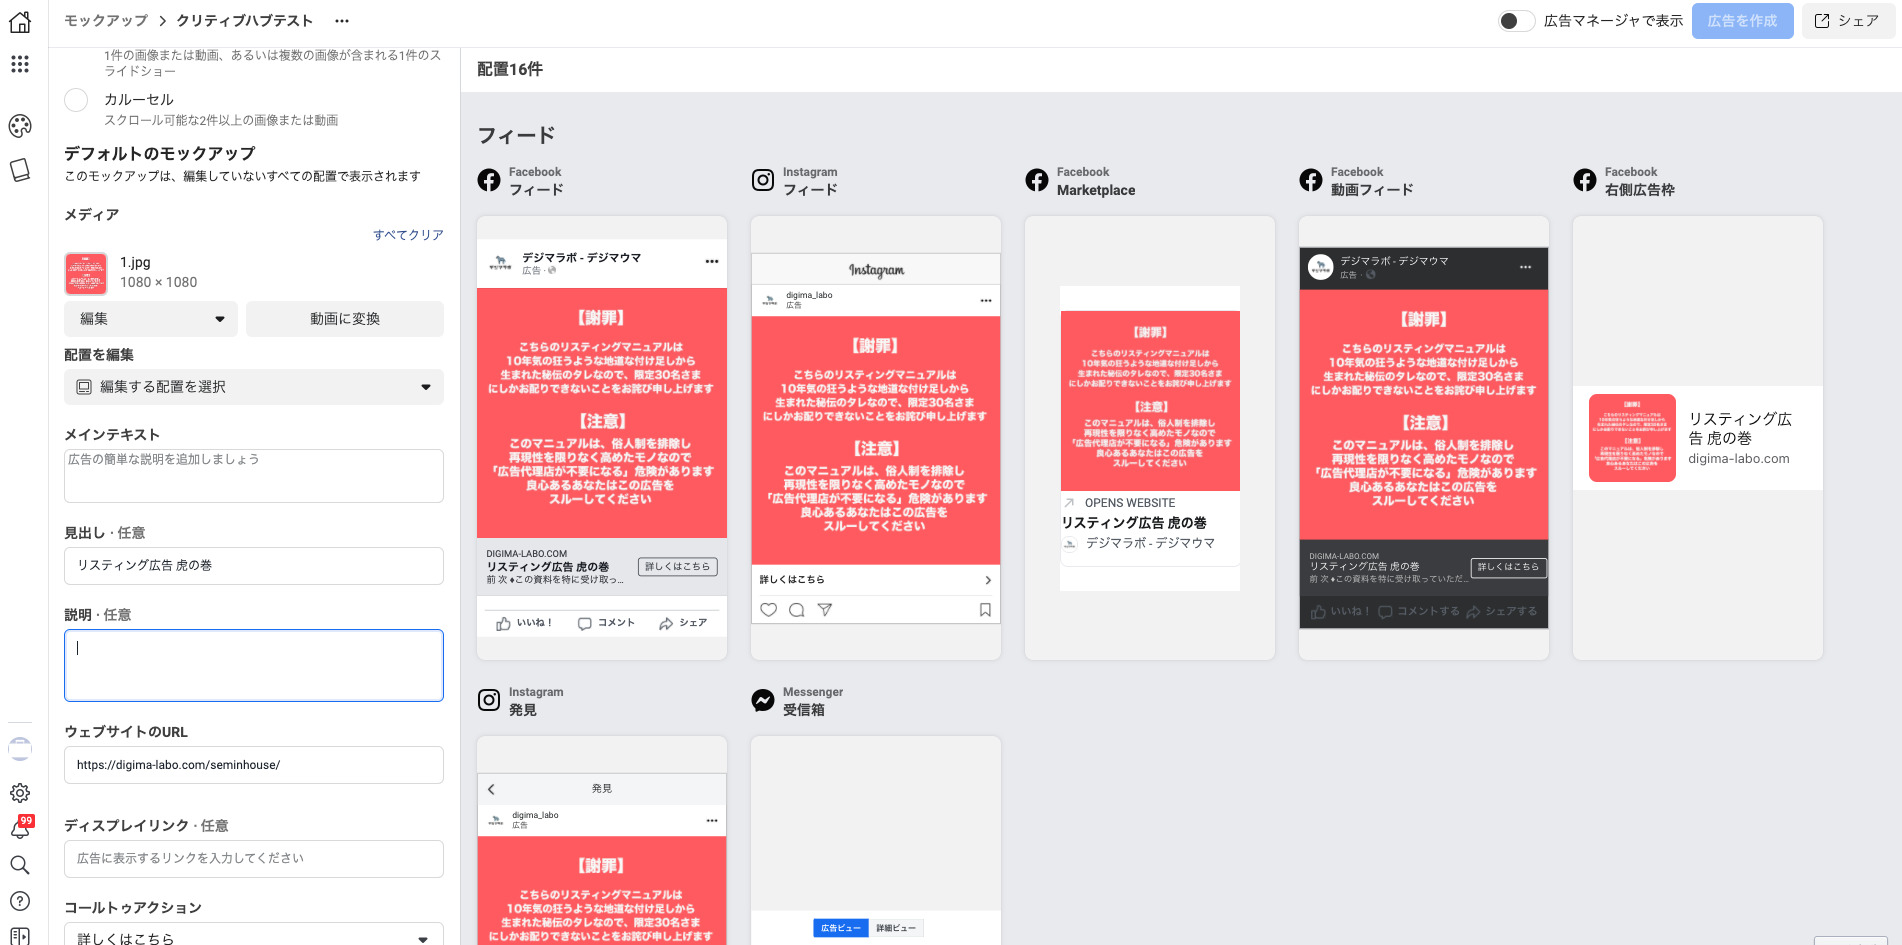Image resolution: width=1902 pixels, height=945 pixels.
Task: Open the help question mark icon
Action: 20,901
